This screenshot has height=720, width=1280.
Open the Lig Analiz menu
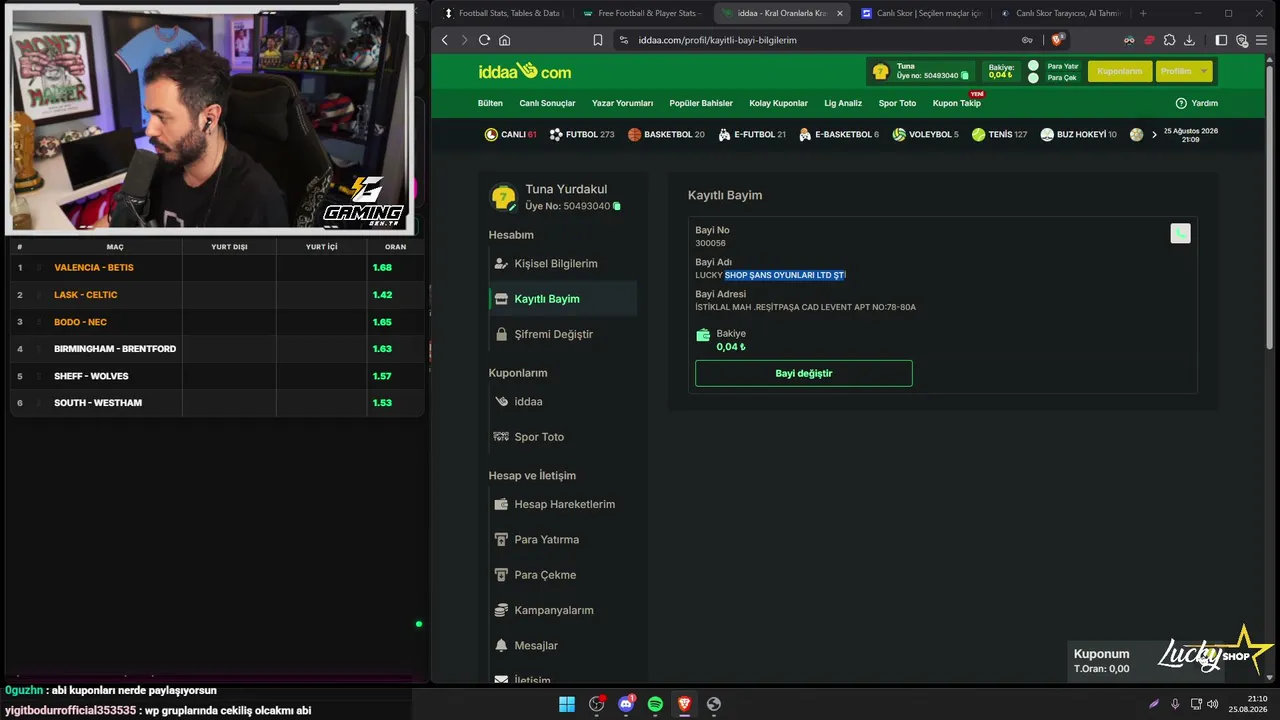[843, 103]
